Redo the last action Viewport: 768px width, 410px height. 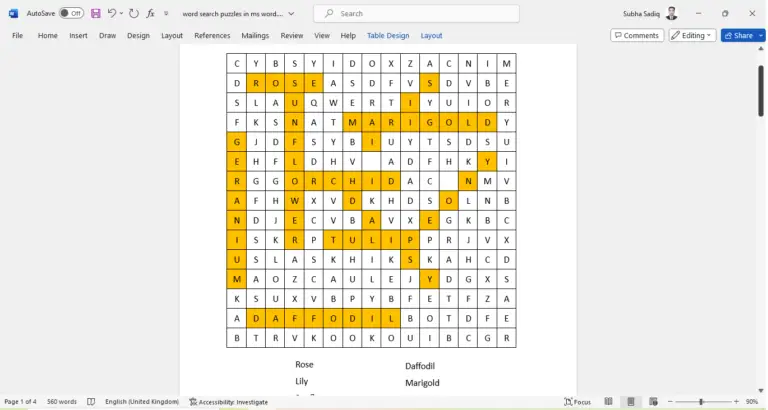[x=134, y=13]
